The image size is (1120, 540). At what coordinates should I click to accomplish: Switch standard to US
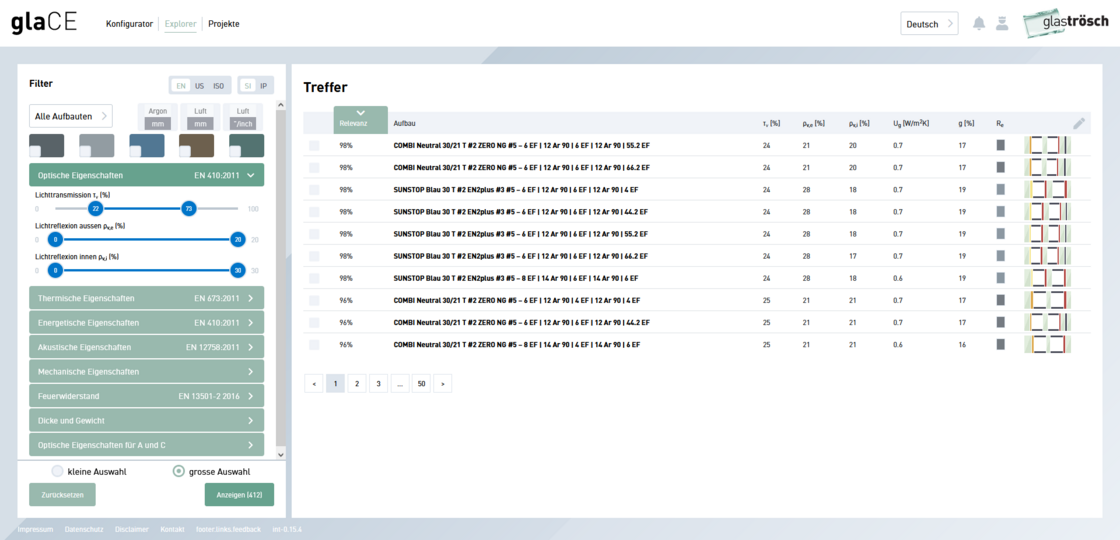point(199,86)
